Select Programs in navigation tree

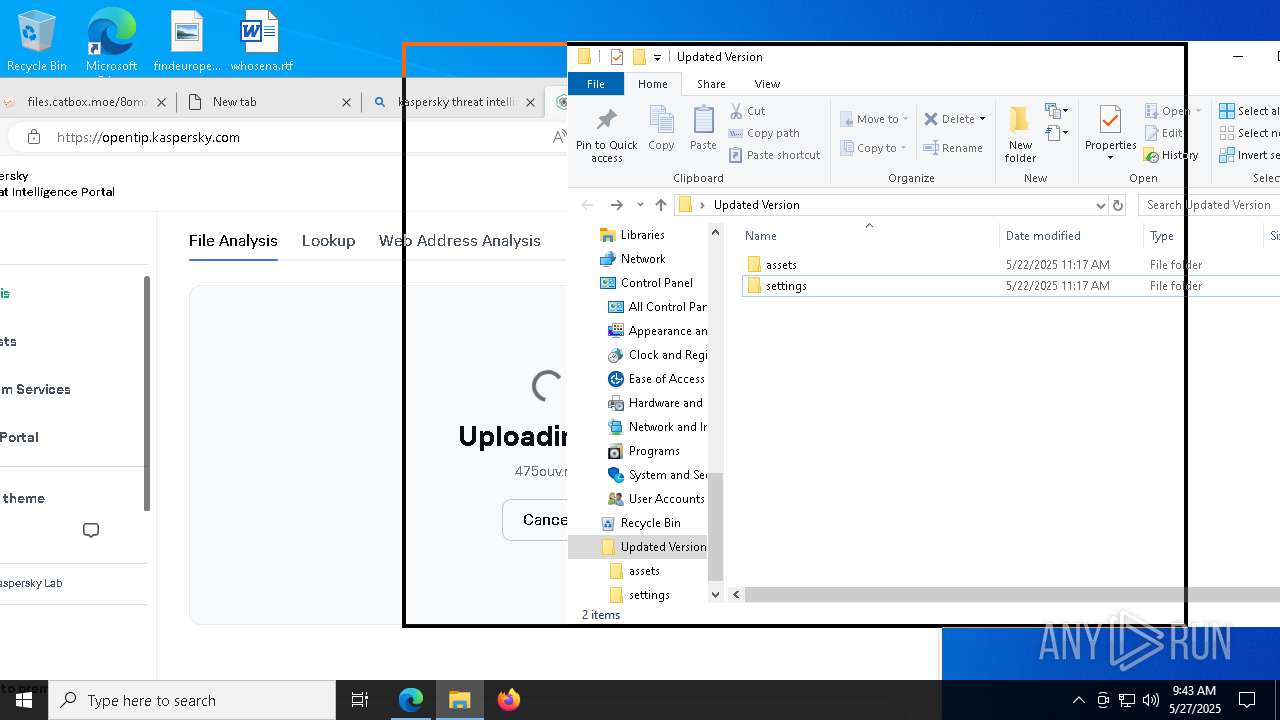[654, 451]
